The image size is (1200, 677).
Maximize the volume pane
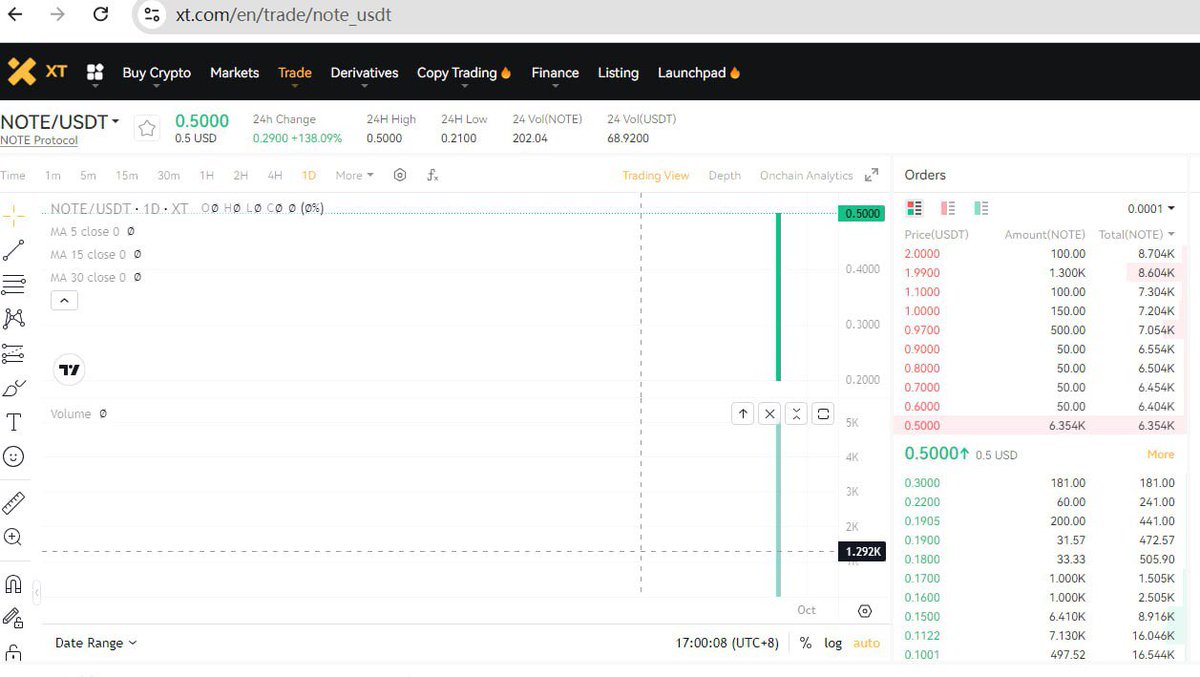(x=823, y=413)
